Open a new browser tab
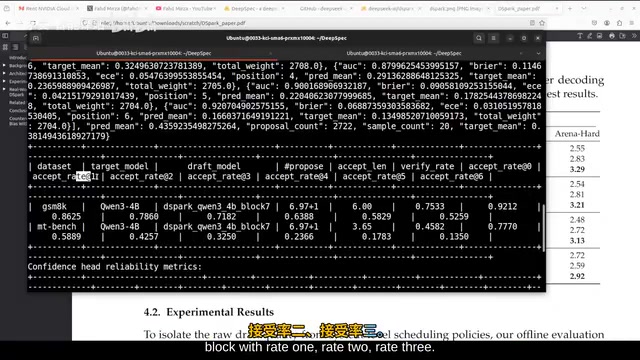 click(570, 8)
